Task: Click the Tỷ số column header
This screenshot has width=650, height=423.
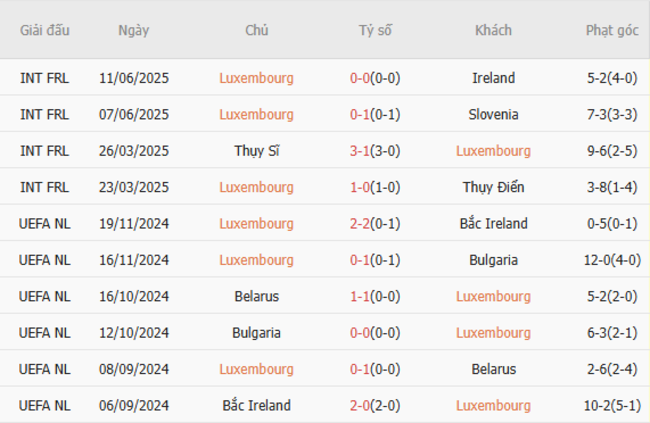Action: [x=375, y=30]
